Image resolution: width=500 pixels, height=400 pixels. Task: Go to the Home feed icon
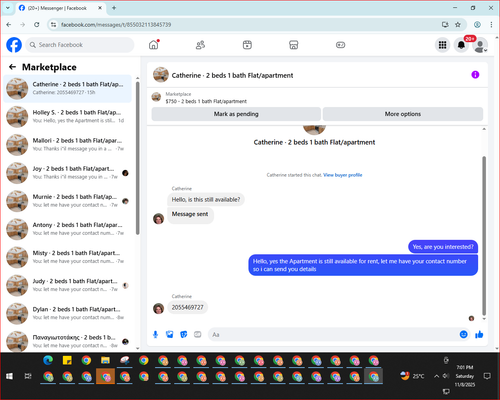pos(154,45)
